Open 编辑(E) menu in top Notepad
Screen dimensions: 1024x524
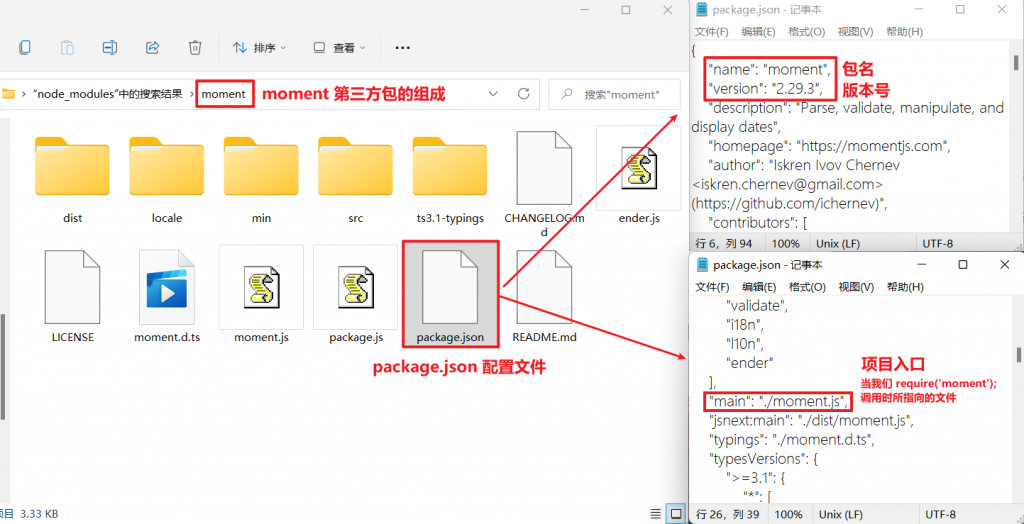click(758, 32)
